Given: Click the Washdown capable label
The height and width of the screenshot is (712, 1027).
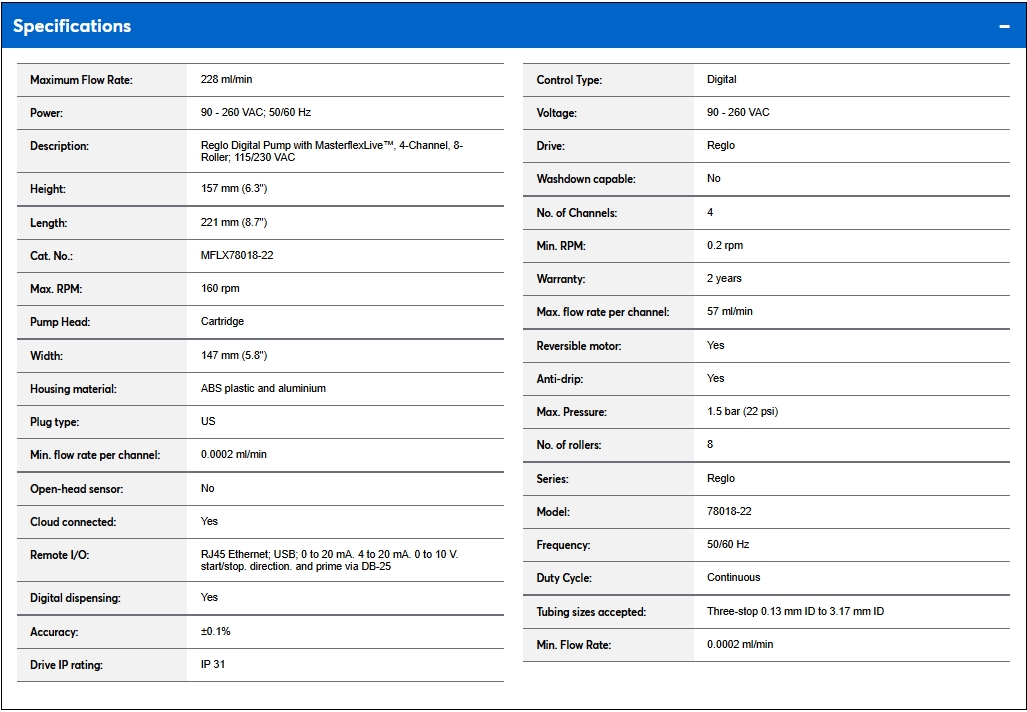Looking at the screenshot, I should point(586,179).
